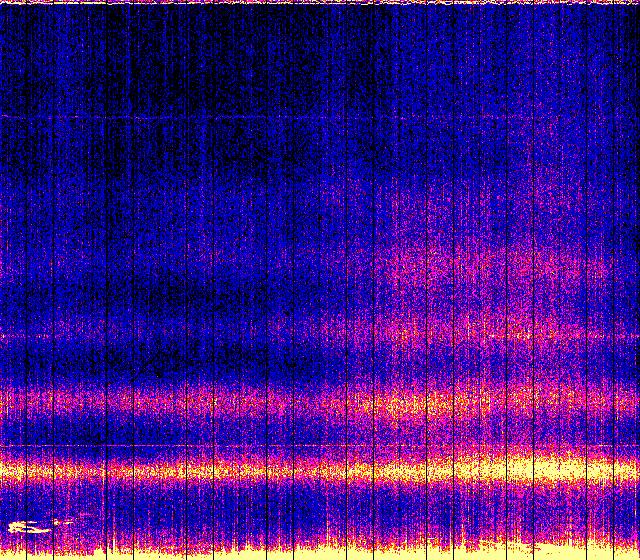This screenshot has width=640, height=560.
Task: Click the small faint streak right of the white blob
Action: click(x=64, y=521)
